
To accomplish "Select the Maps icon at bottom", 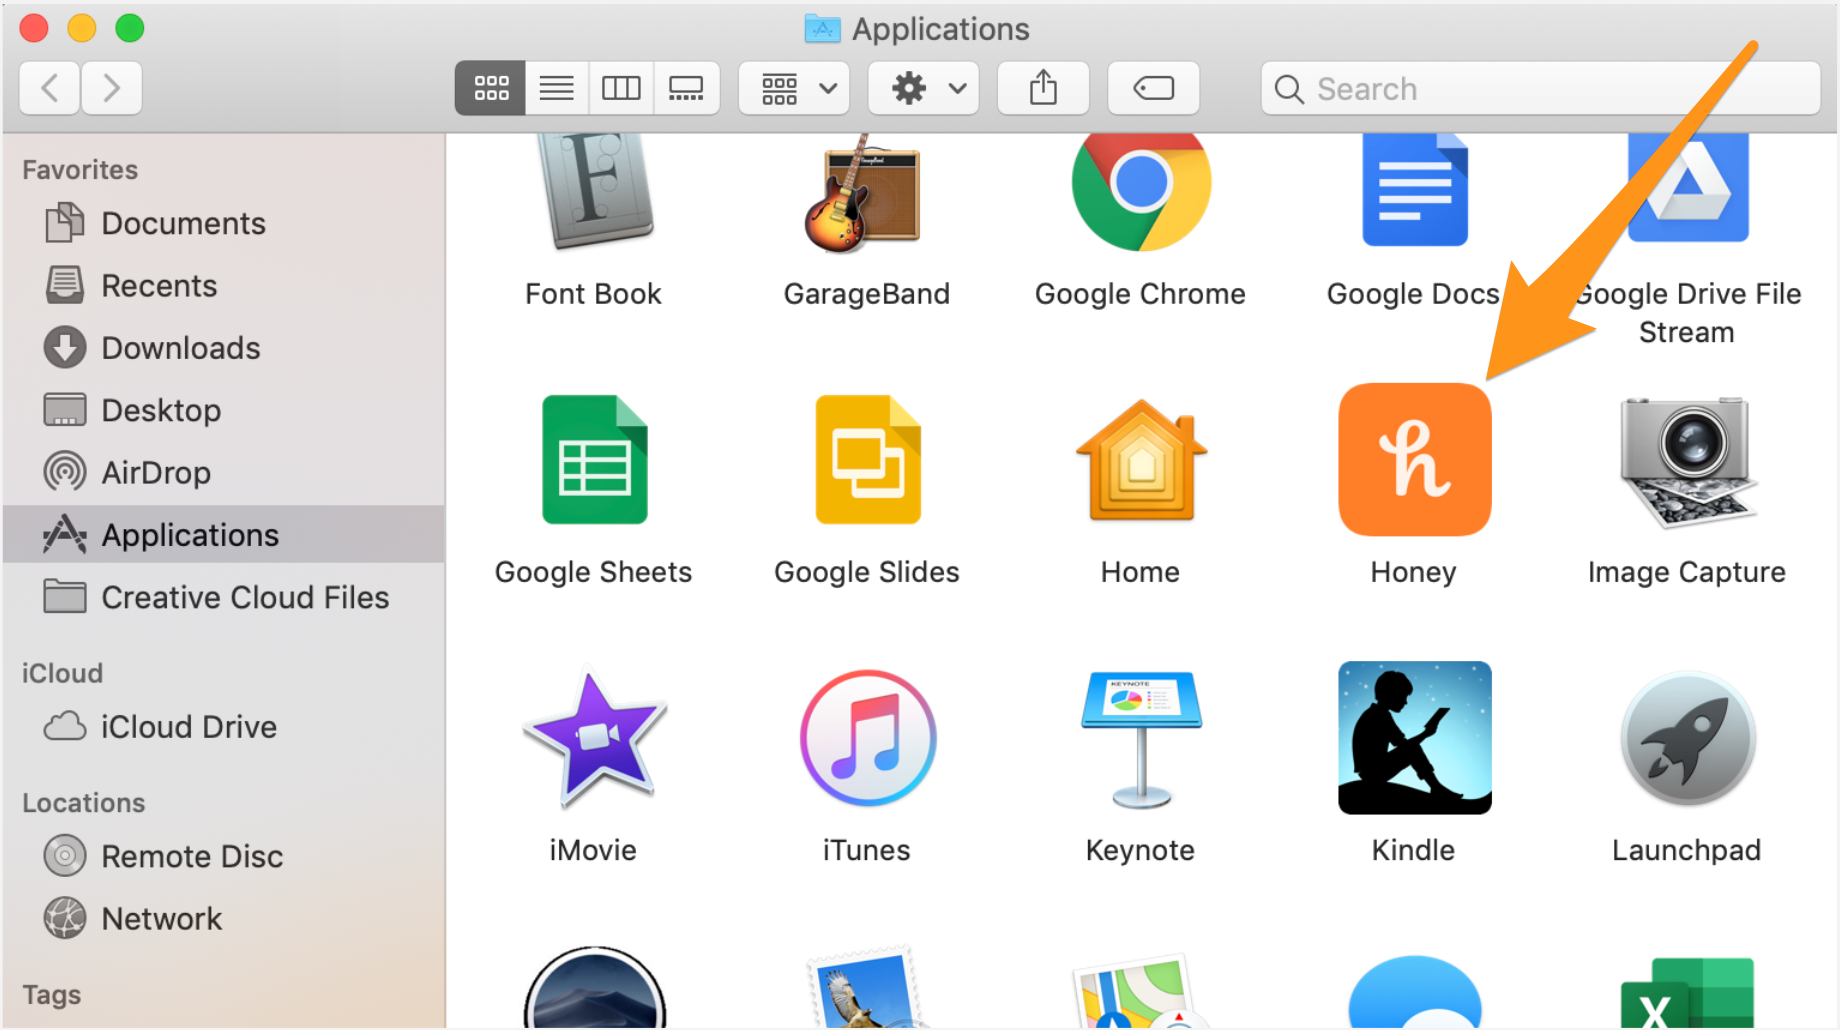I will coord(1139,990).
